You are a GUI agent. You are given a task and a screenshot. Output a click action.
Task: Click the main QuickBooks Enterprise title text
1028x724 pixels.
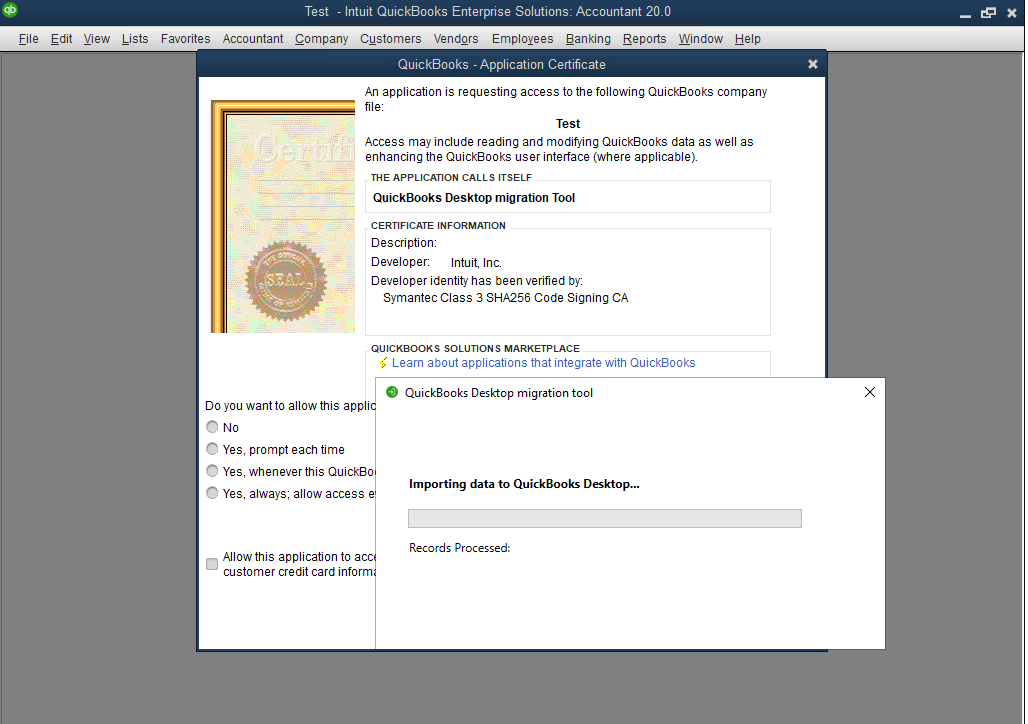488,12
